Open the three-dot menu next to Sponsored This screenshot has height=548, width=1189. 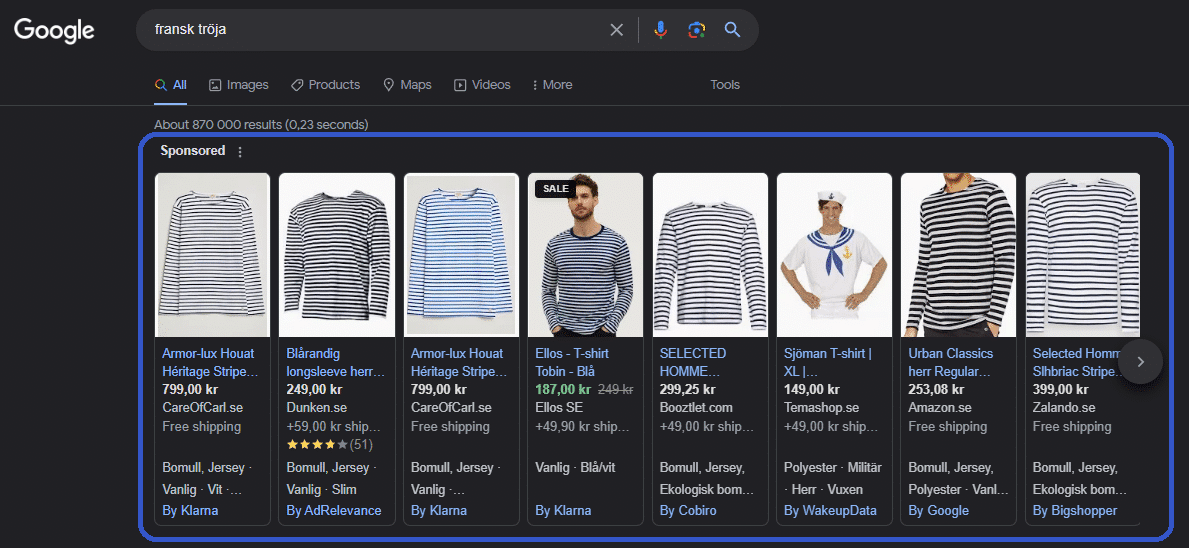point(240,152)
